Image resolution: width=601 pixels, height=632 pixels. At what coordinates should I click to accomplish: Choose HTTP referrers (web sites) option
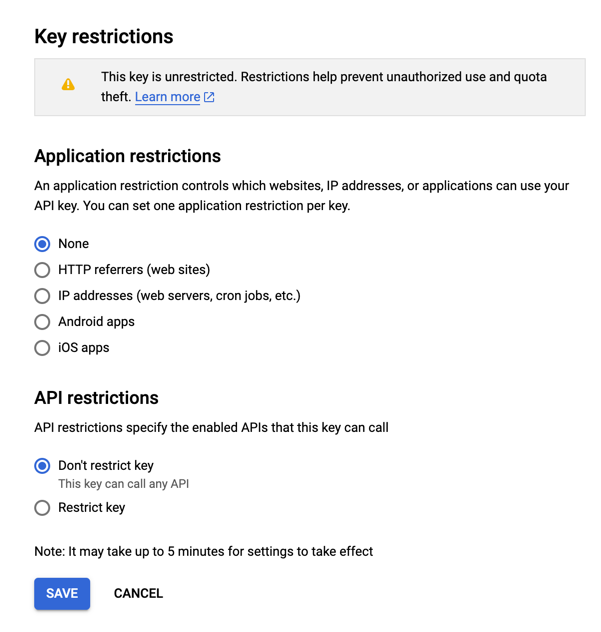(42, 270)
